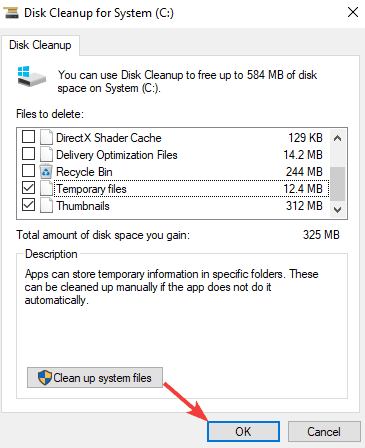Click the Delivery Optimization Files file icon
The image size is (365, 448).
(x=46, y=154)
